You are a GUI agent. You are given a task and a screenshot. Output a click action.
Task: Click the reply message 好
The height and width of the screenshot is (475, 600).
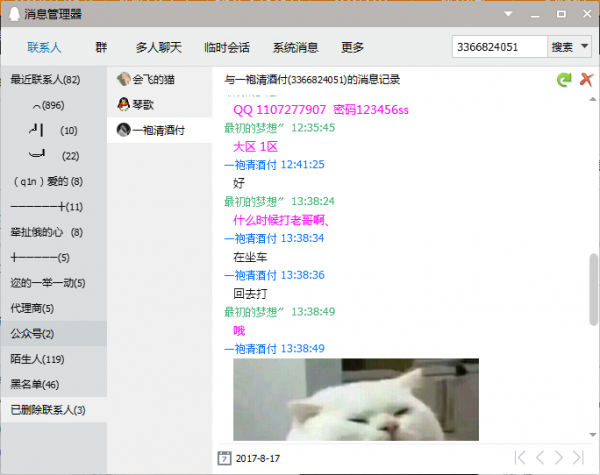[239, 183]
